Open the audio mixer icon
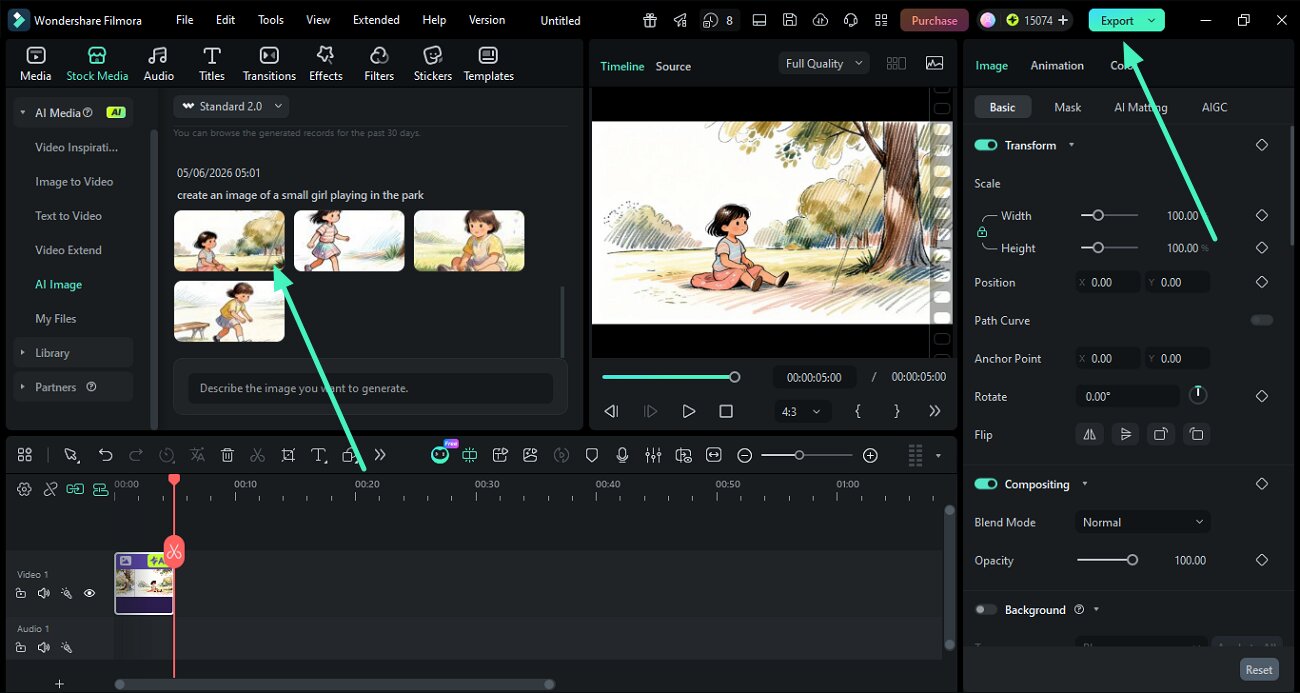Screen dimensions: 1300x693 [x=653, y=455]
